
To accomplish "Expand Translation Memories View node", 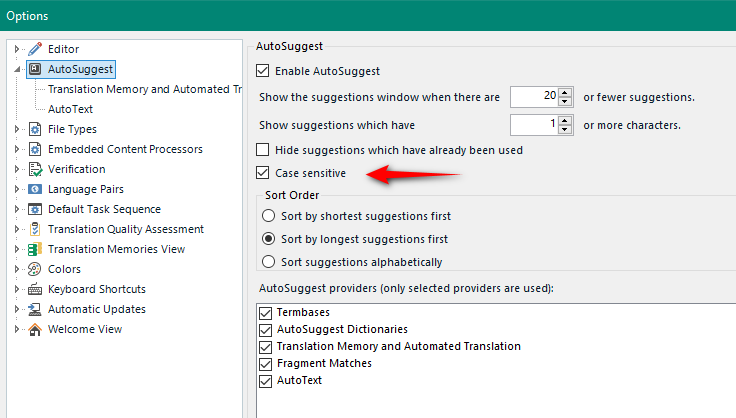I will tap(17, 249).
